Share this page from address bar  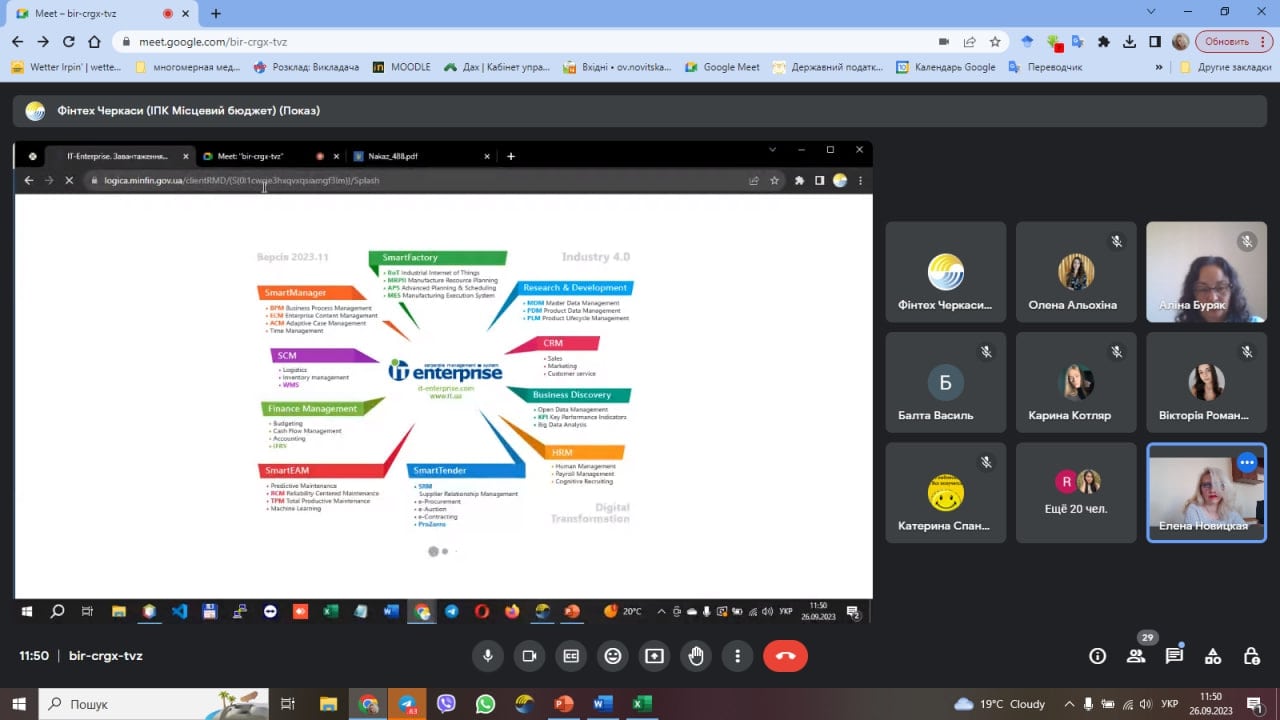tap(969, 42)
